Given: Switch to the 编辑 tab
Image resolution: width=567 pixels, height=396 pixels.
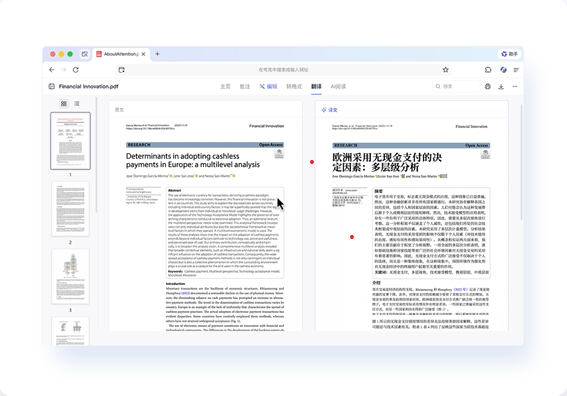Looking at the screenshot, I should 268,86.
